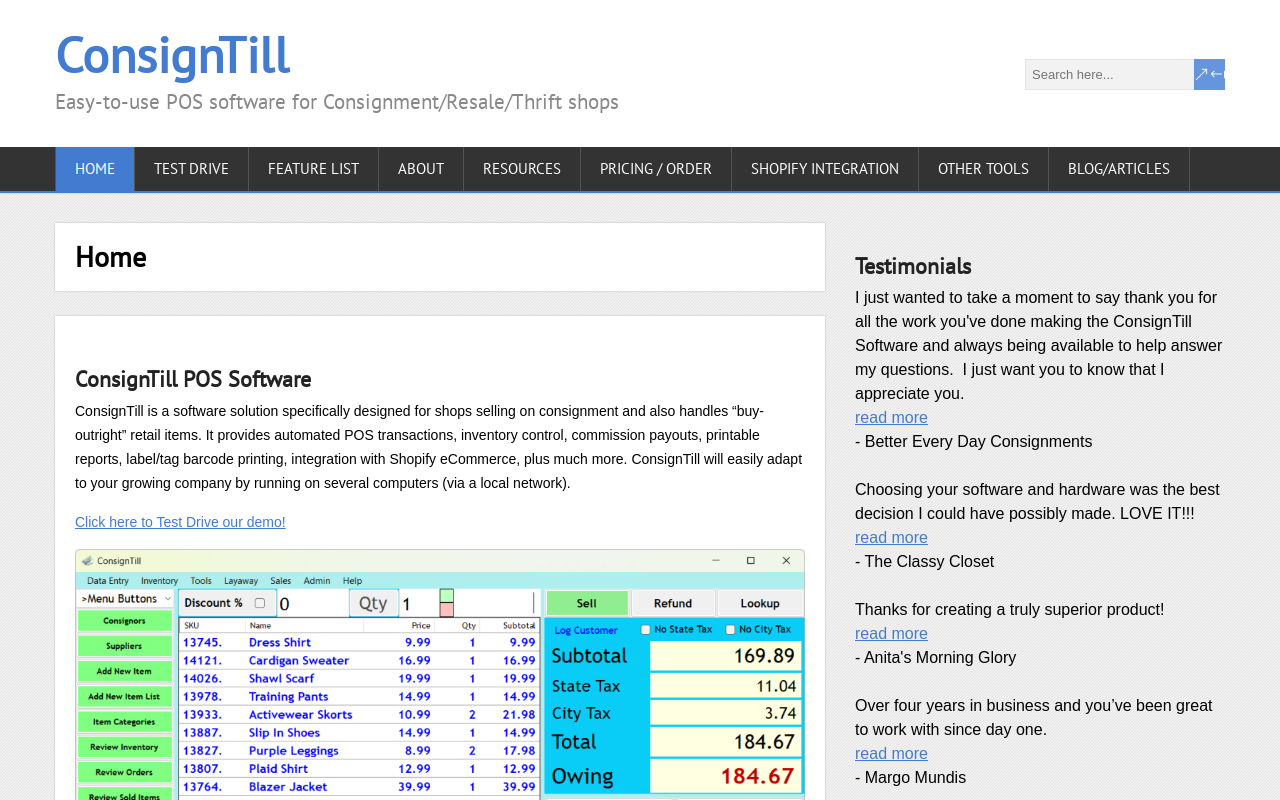This screenshot has height=800, width=1280.
Task: Select FEATURE LIST in the navigation bar
Action: click(x=313, y=169)
